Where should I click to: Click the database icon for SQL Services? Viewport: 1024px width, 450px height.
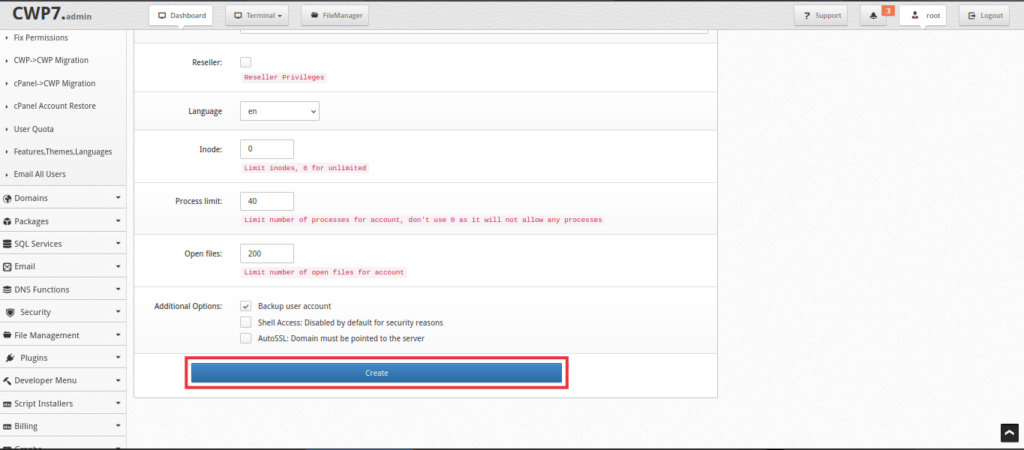click(8, 244)
